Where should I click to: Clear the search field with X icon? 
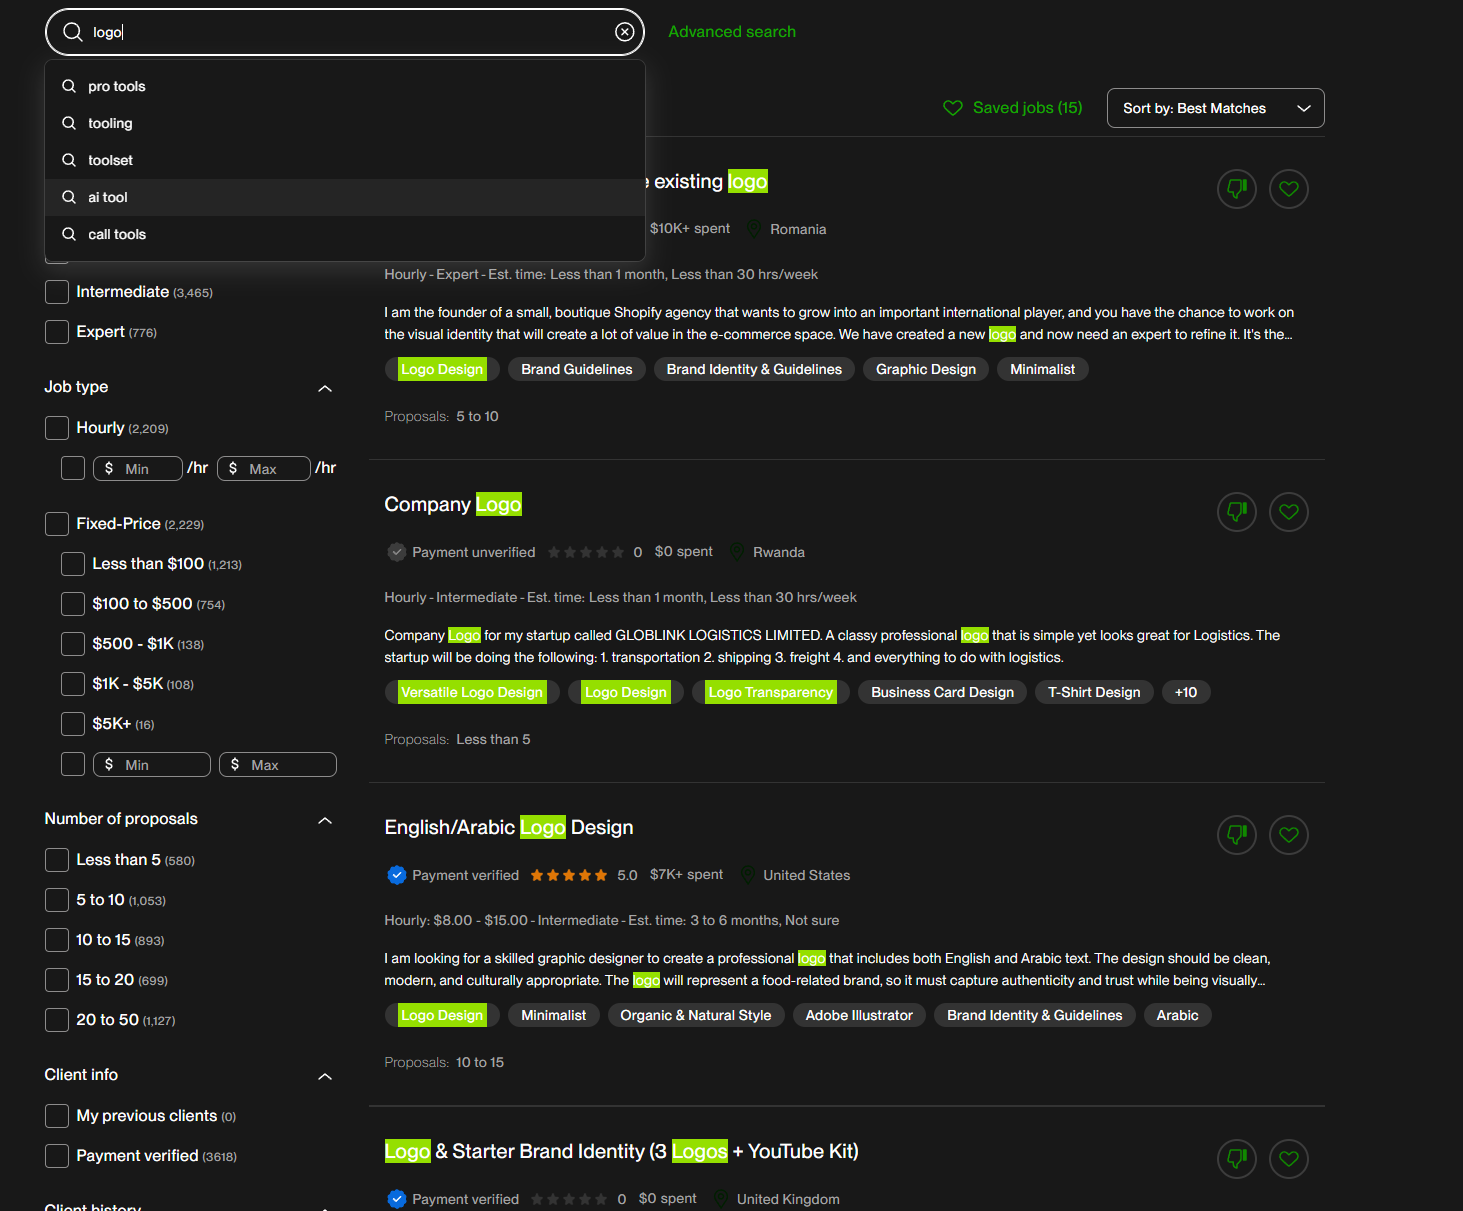tap(624, 32)
